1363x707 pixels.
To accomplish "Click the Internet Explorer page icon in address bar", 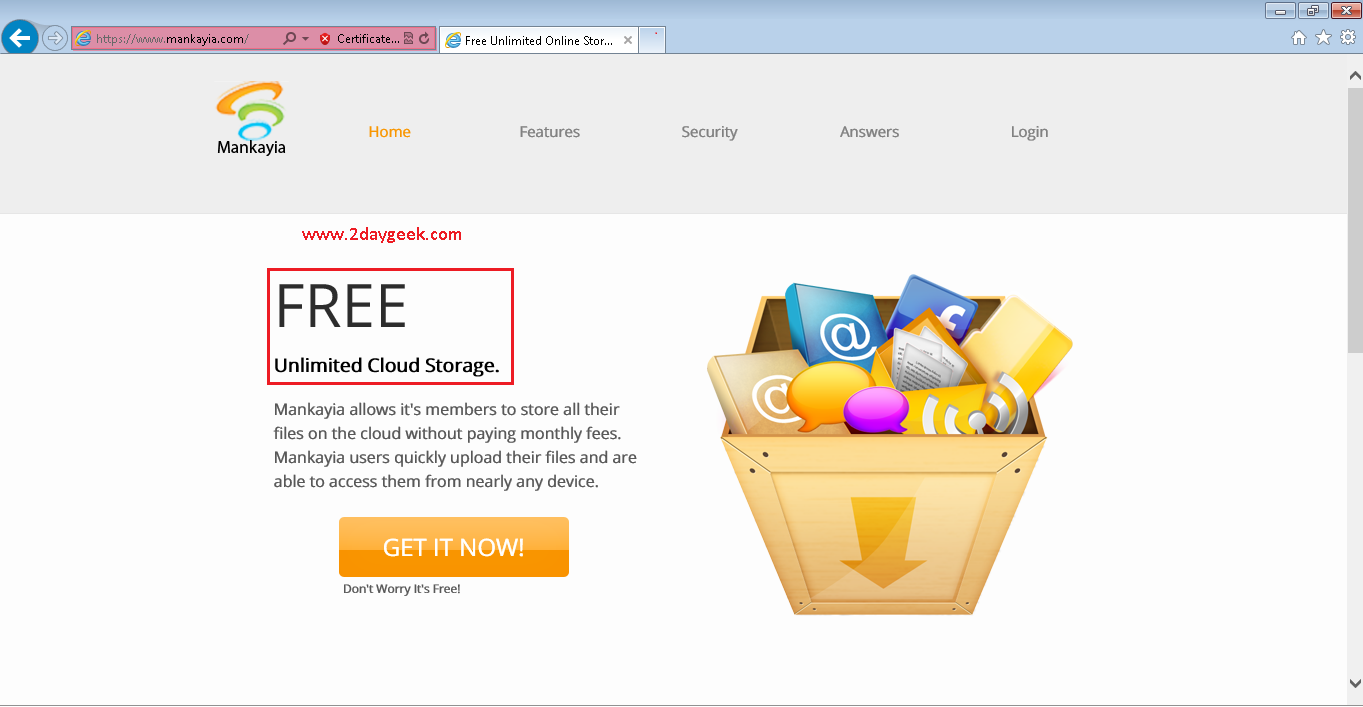I will coord(84,39).
